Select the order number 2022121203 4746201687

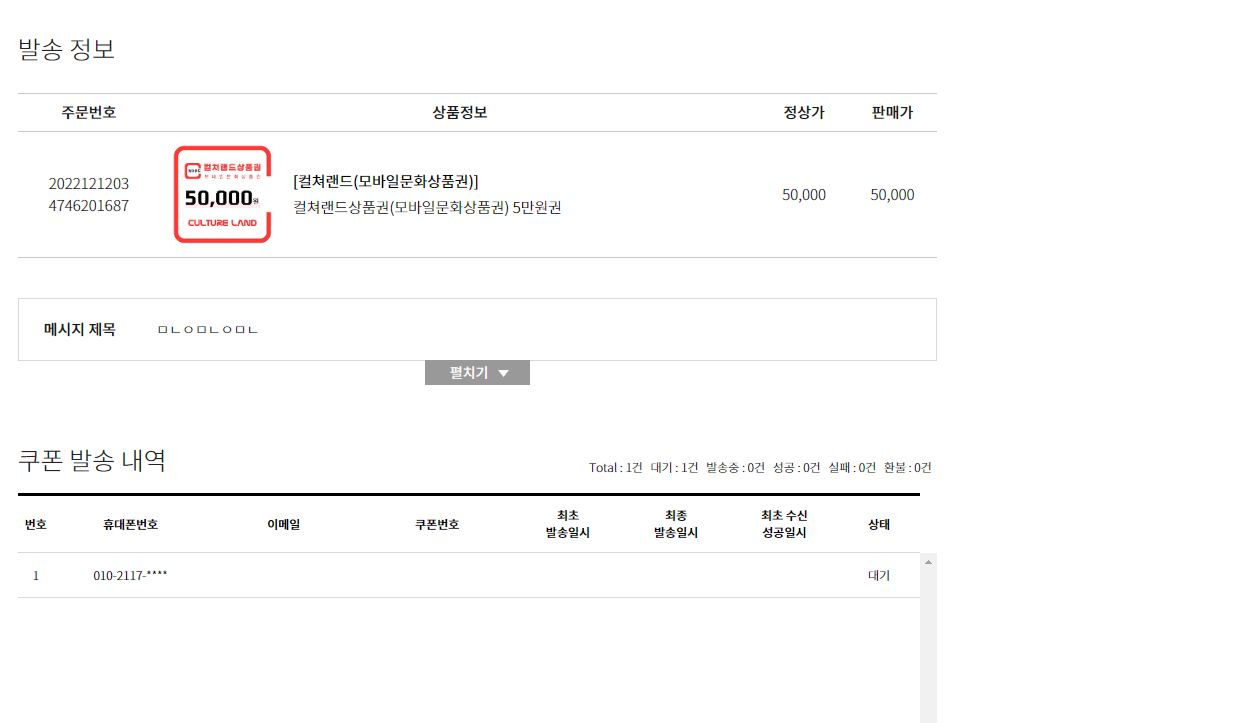click(x=89, y=195)
